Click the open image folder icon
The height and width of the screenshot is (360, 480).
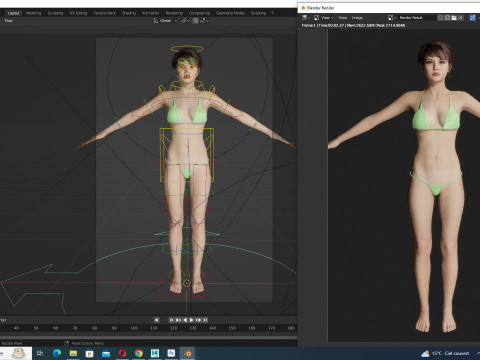454,18
